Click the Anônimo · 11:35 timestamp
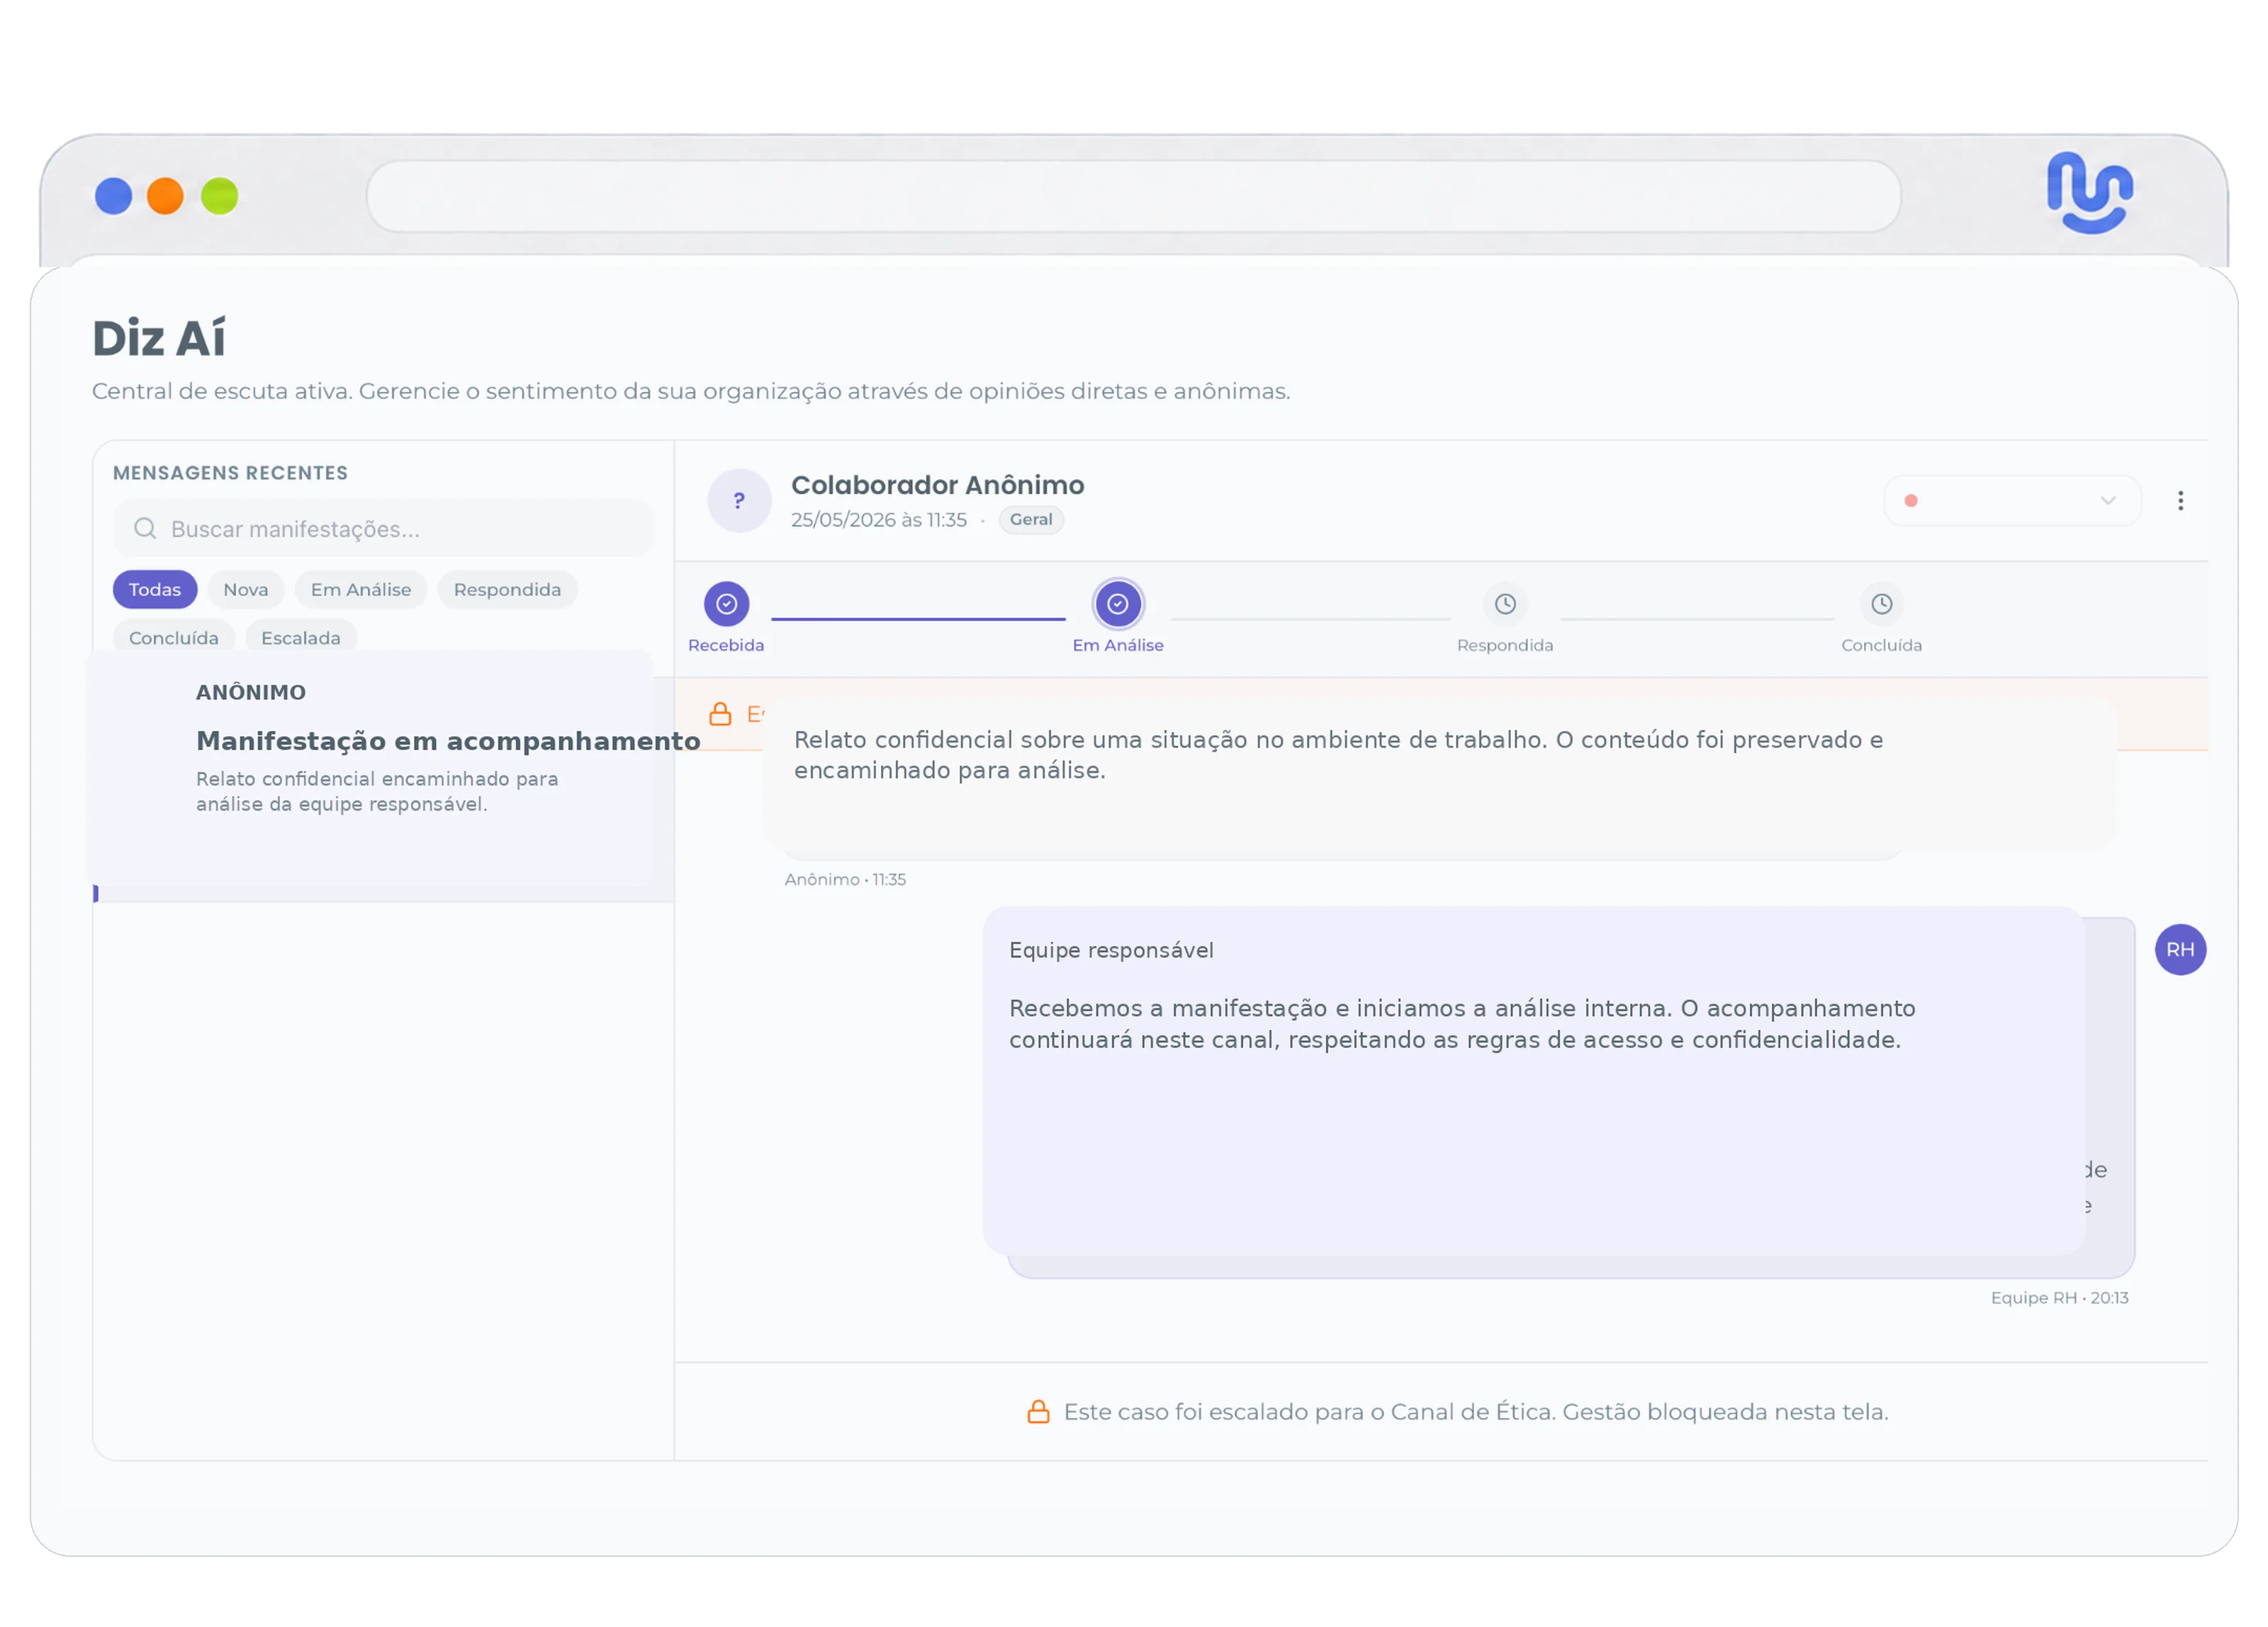This screenshot has width=2268, height=1627. [x=845, y=879]
